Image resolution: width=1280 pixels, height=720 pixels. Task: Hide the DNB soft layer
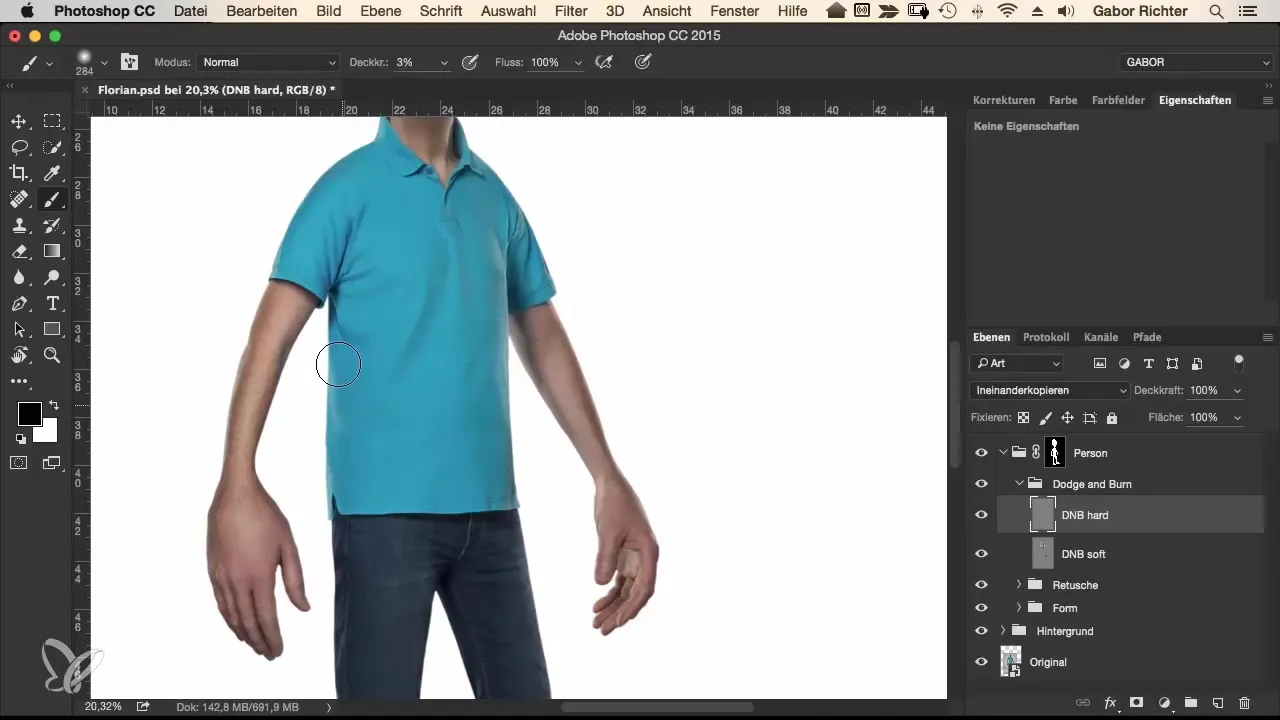[981, 553]
